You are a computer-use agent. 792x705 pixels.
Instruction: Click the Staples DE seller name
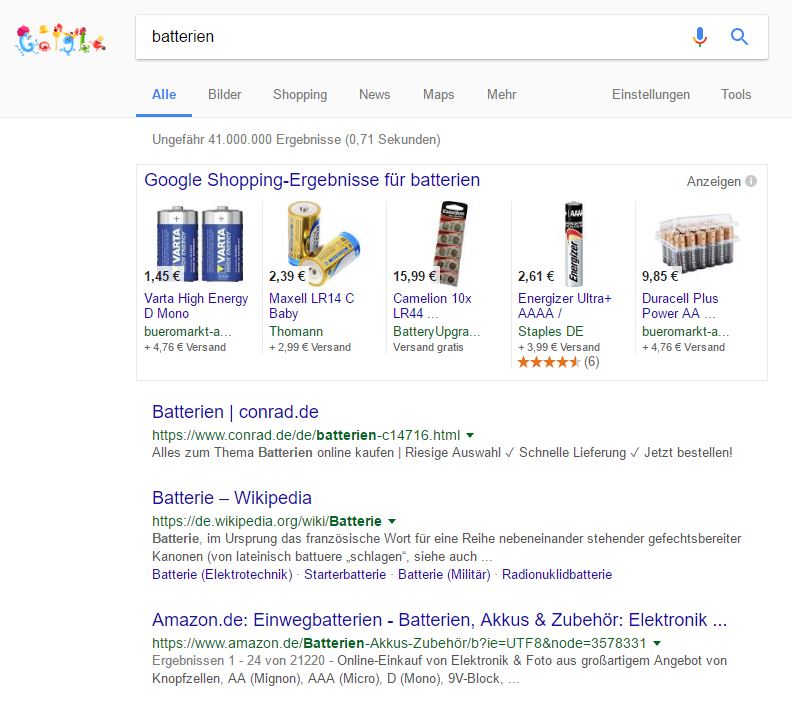coord(551,331)
